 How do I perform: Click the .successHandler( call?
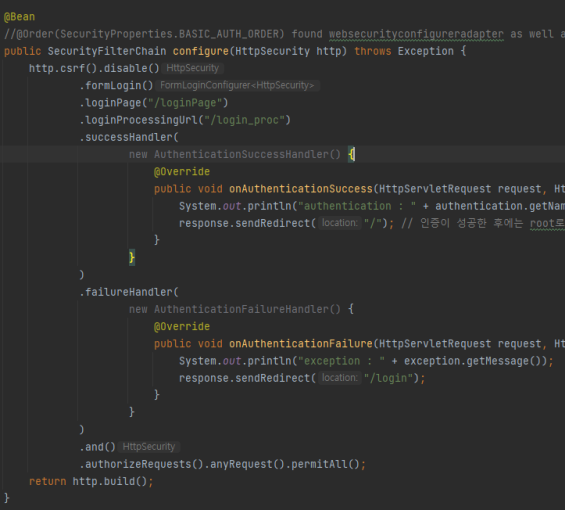pyautogui.click(x=129, y=137)
